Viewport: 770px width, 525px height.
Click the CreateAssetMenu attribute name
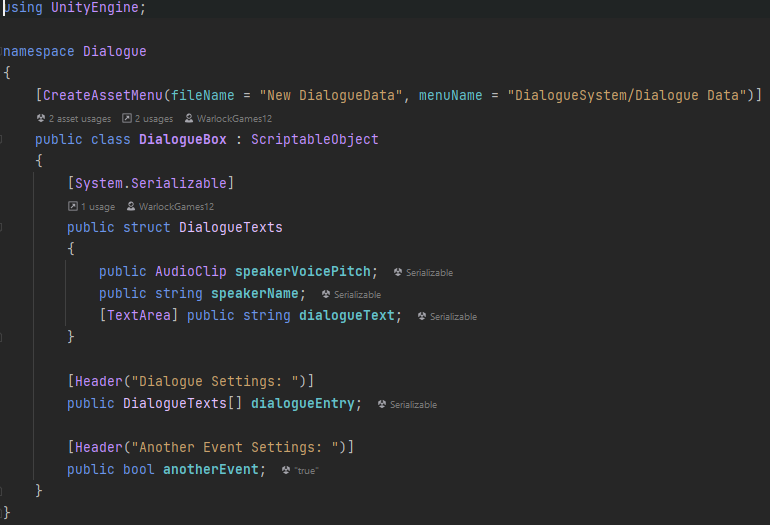[x=104, y=95]
